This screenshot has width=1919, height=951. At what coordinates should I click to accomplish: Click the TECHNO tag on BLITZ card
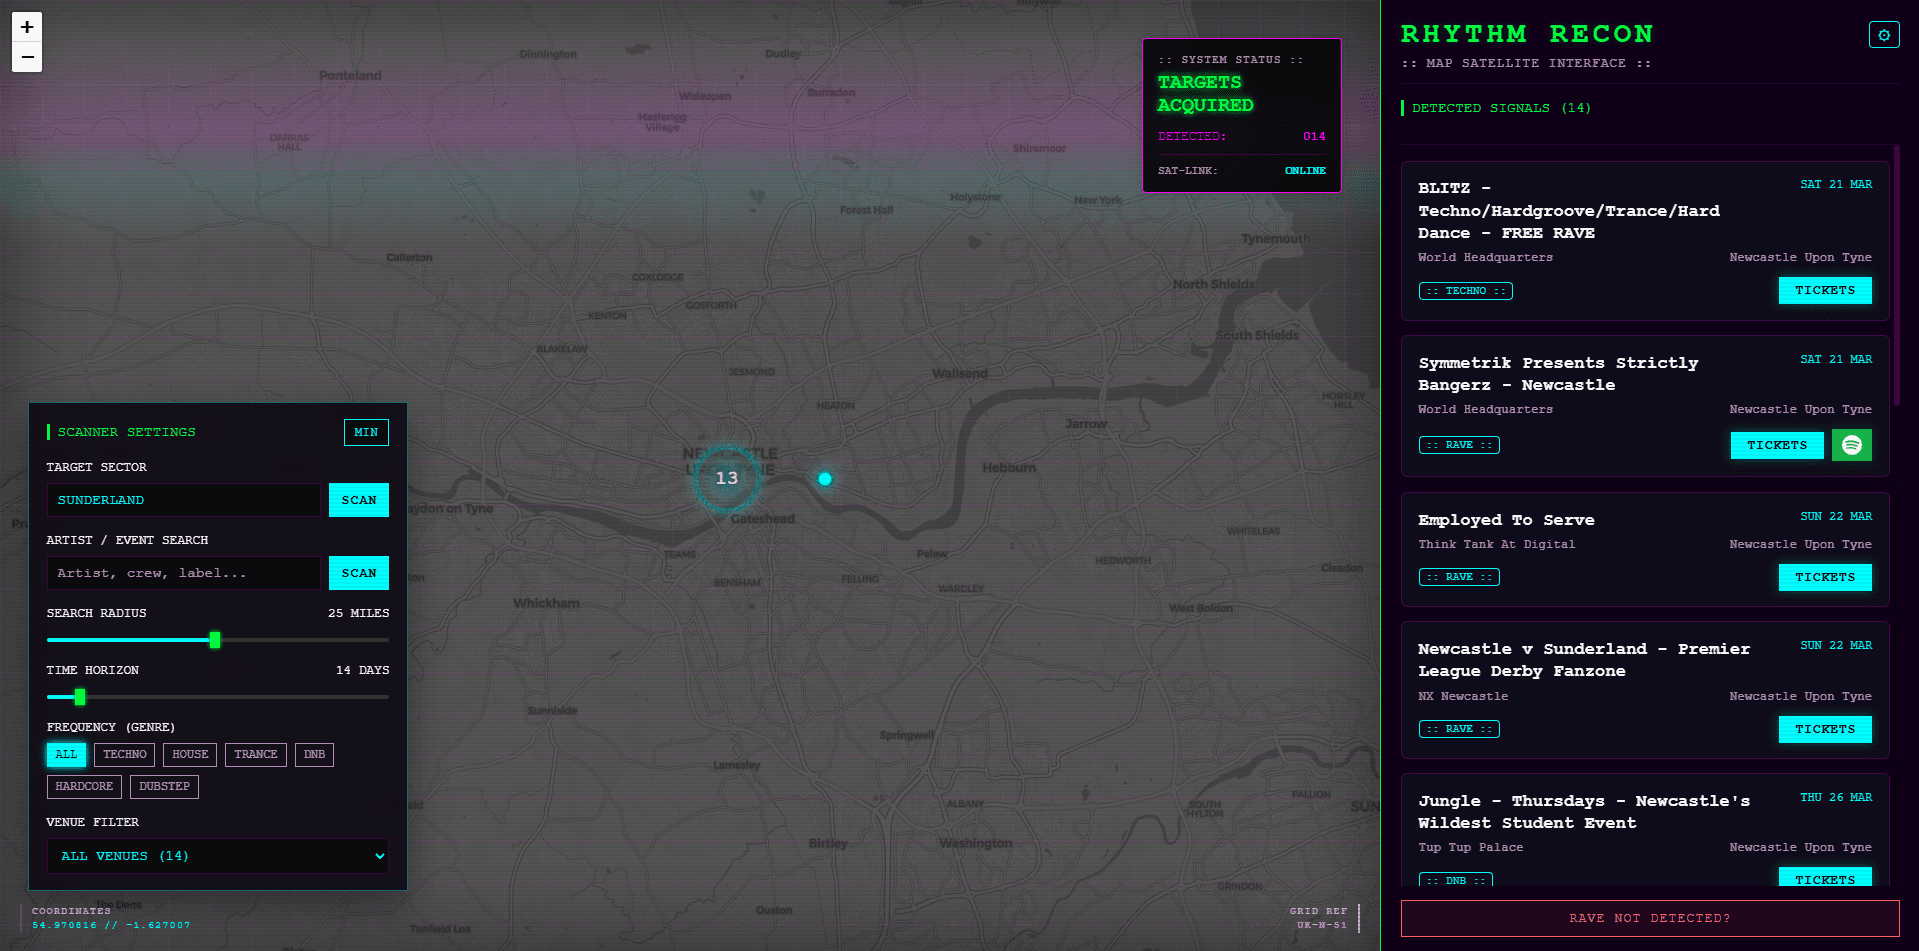pyautogui.click(x=1466, y=291)
